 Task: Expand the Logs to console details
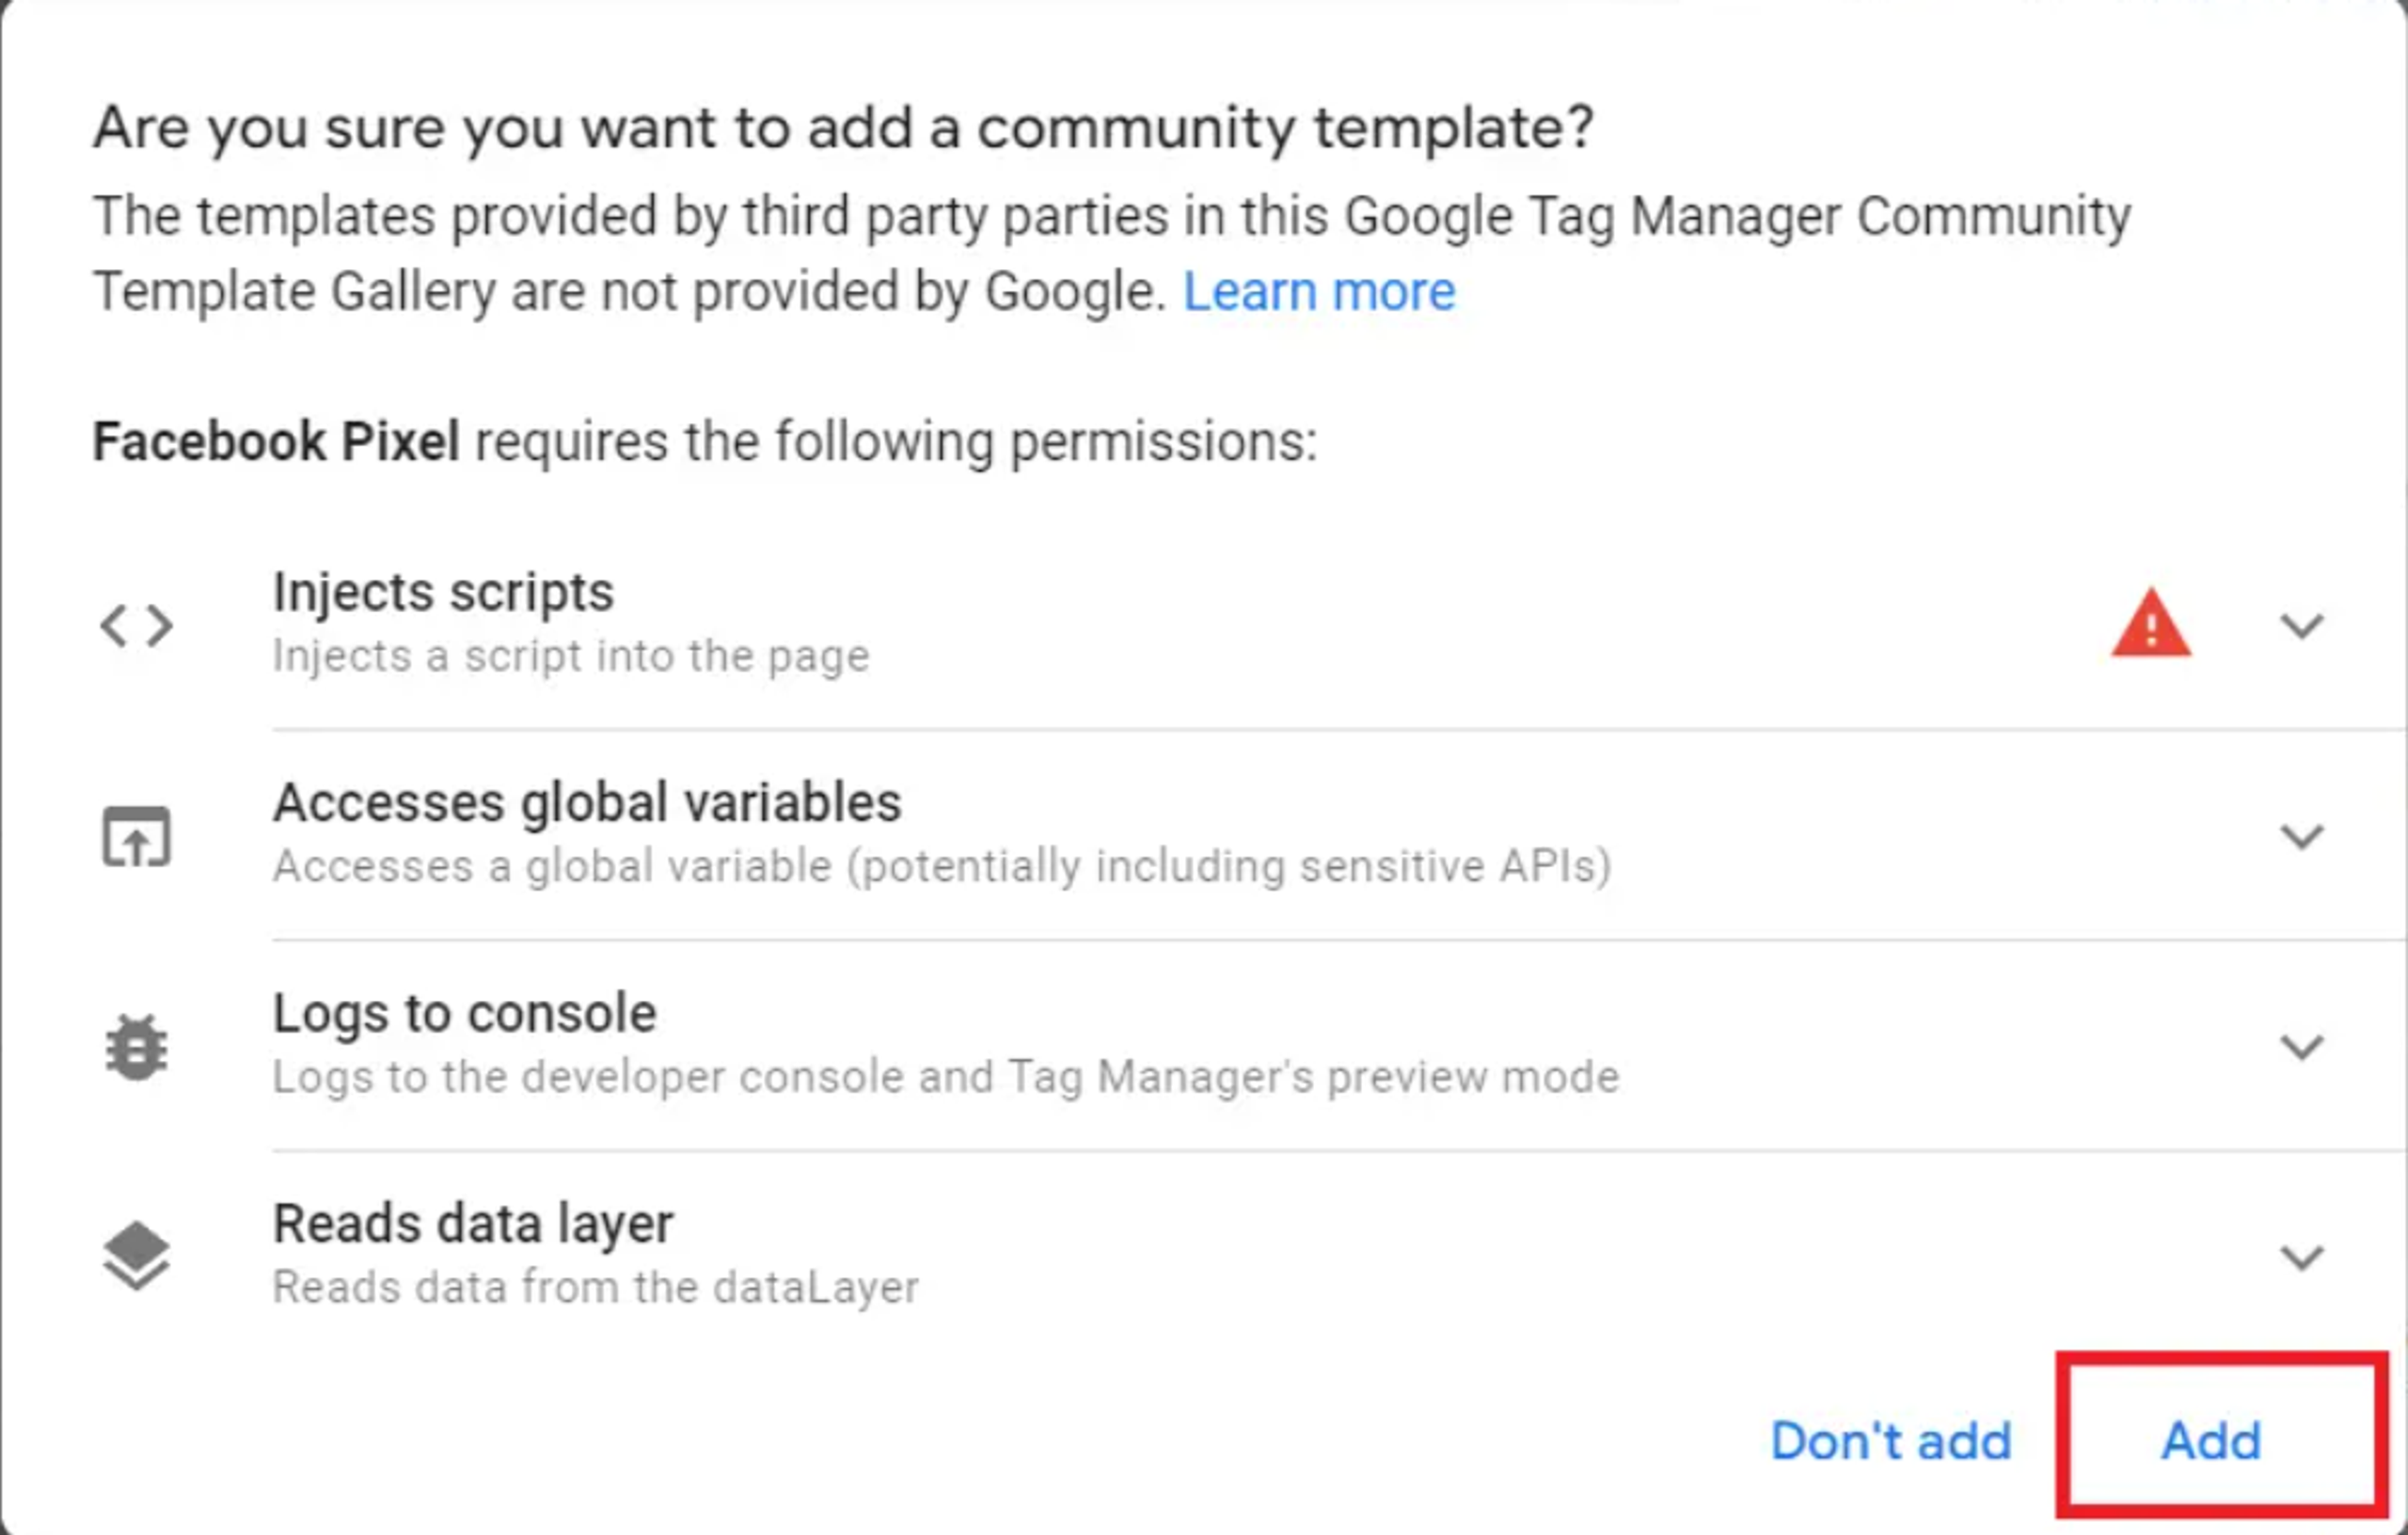[x=2303, y=1047]
